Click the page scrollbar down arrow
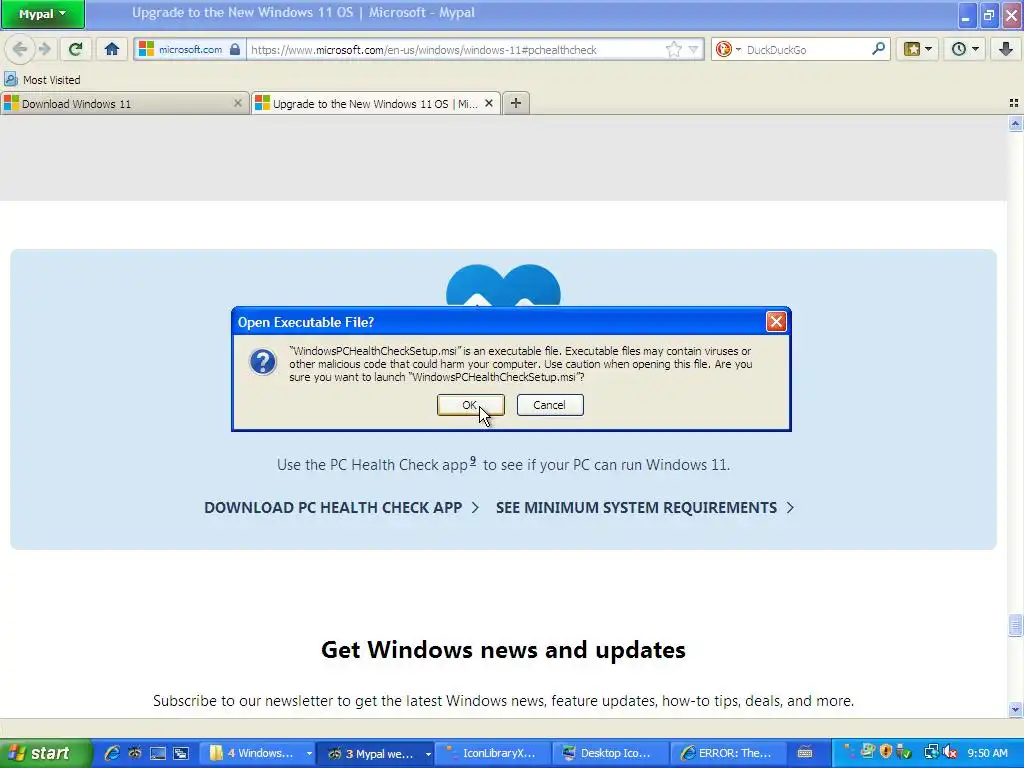The height and width of the screenshot is (768, 1024). coord(1015,709)
